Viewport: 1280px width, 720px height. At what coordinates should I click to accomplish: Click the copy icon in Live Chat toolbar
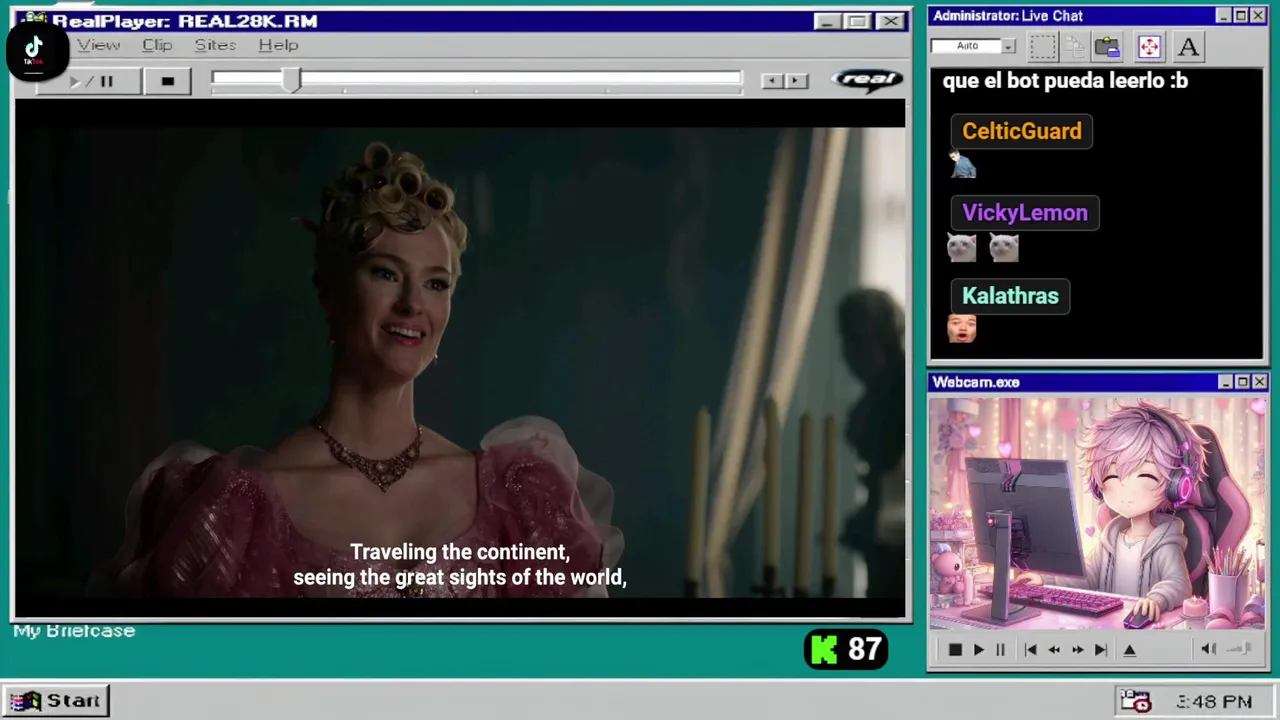[1075, 46]
